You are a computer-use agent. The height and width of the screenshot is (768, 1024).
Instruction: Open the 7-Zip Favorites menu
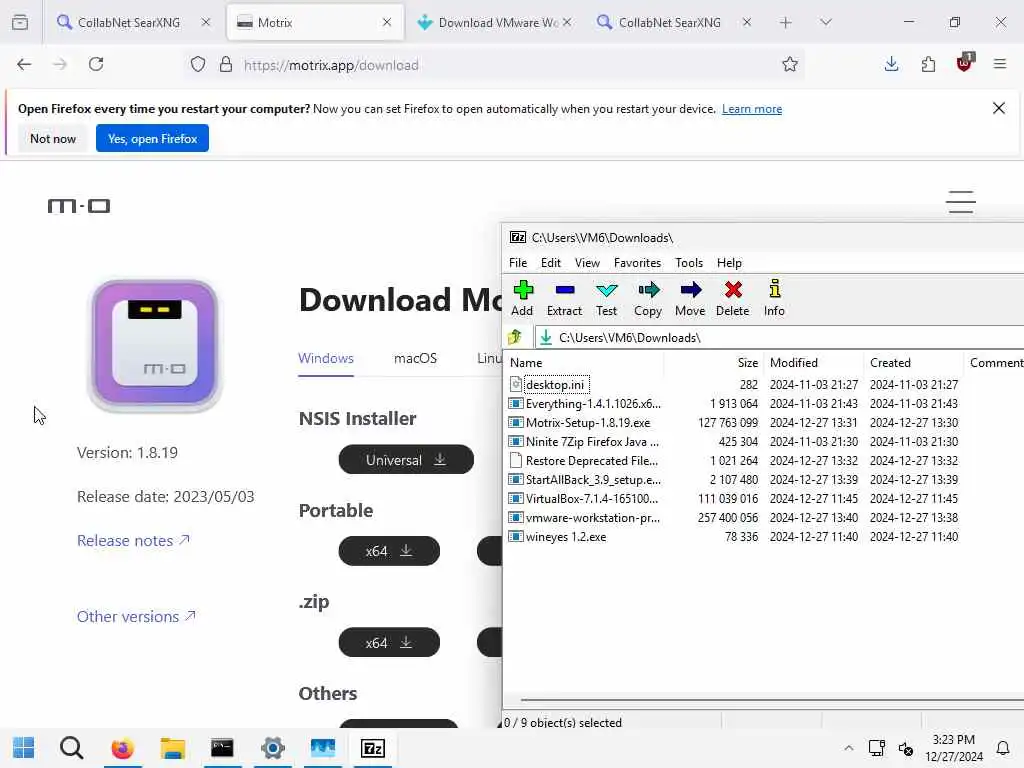click(x=637, y=263)
